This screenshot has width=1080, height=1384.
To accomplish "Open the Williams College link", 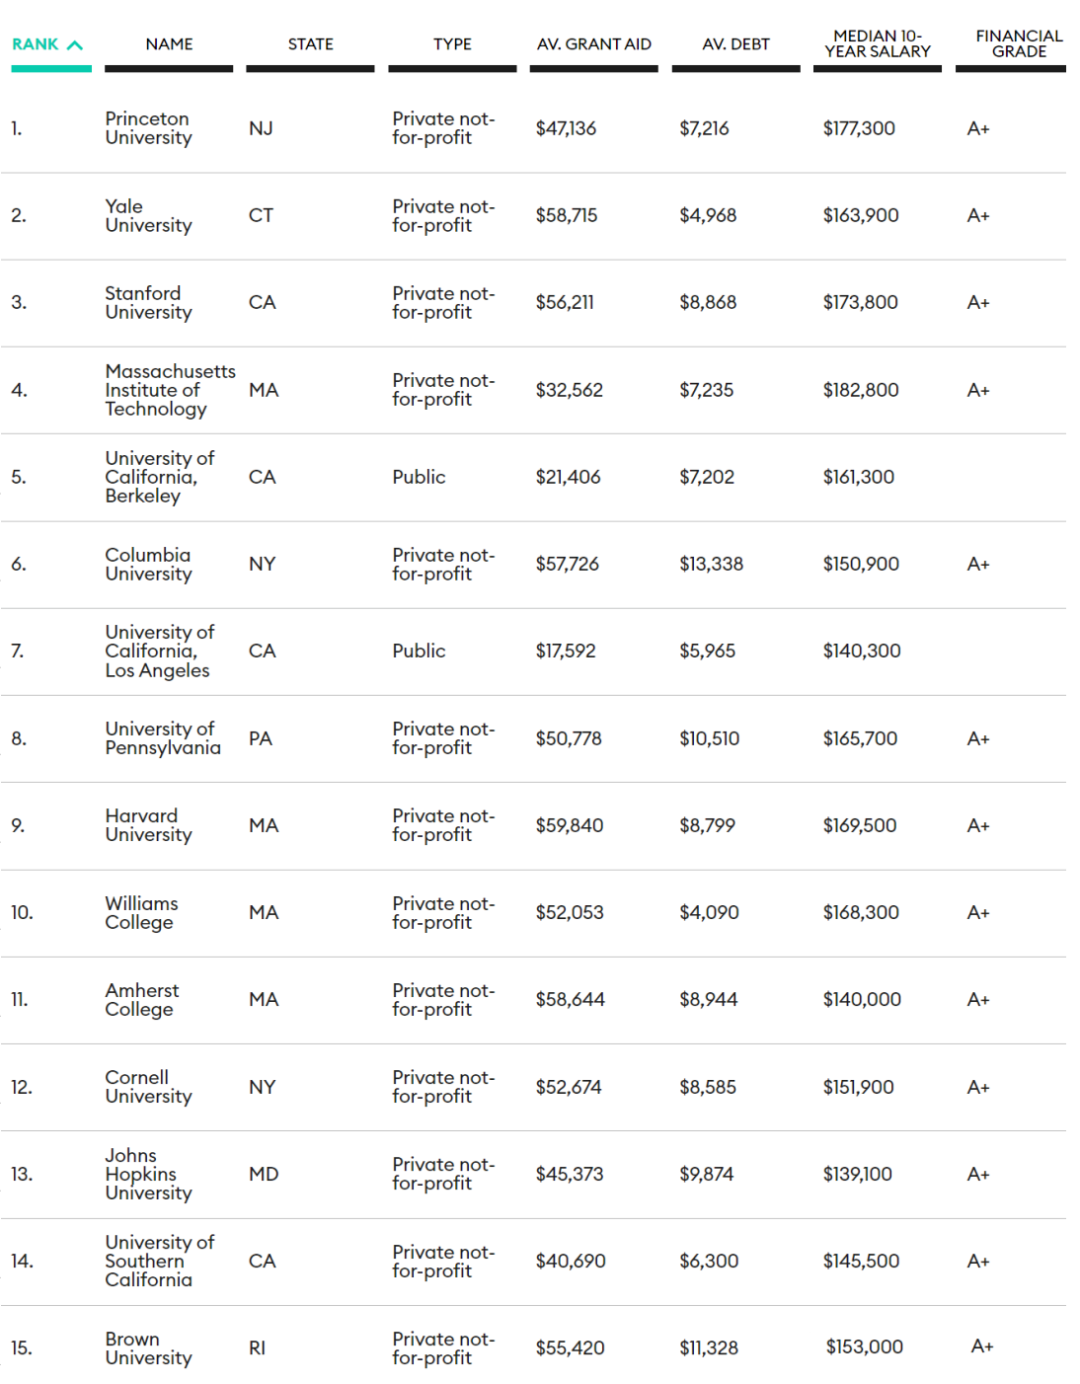I will tap(141, 912).
